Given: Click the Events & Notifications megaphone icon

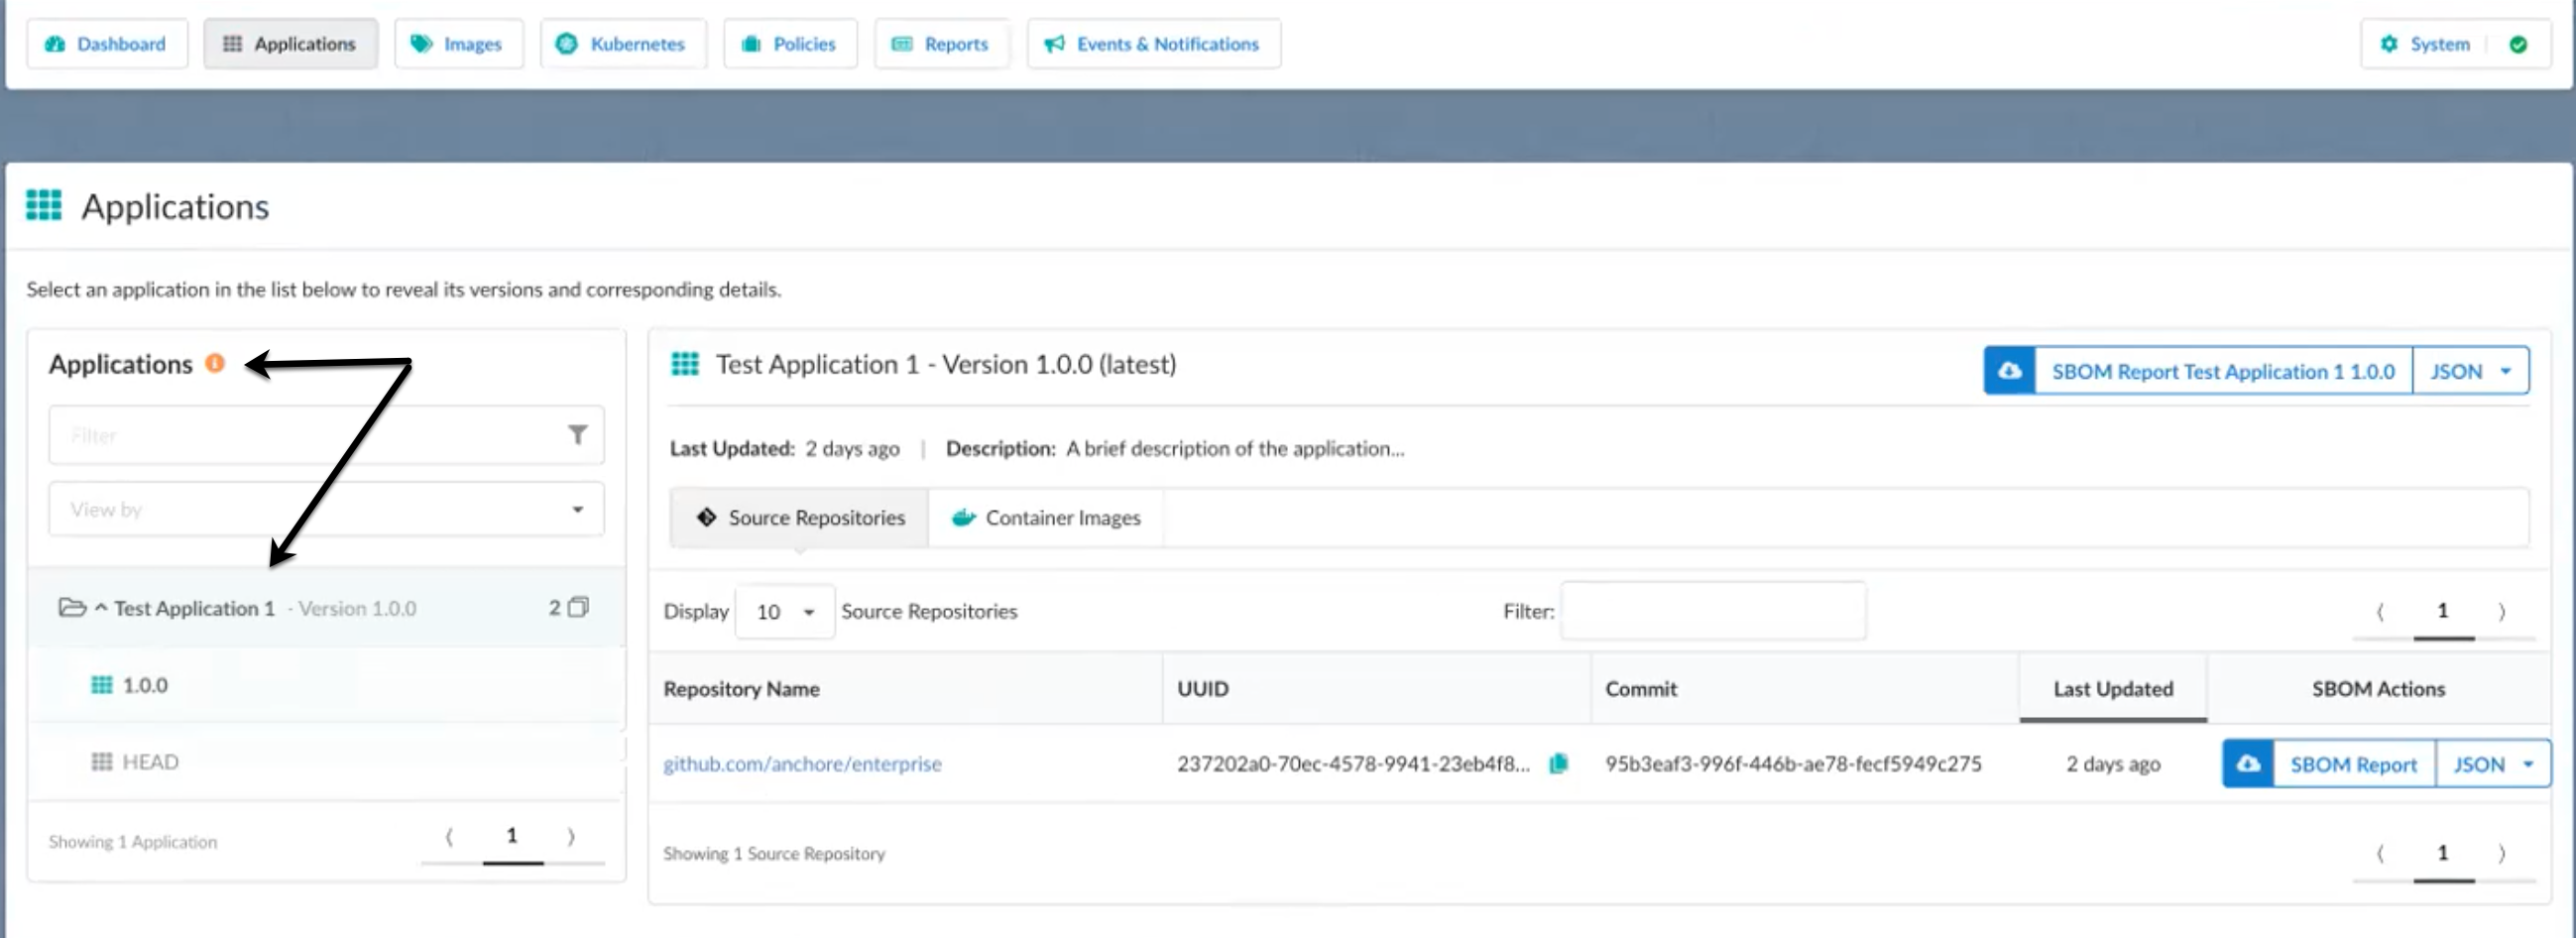Looking at the screenshot, I should [1053, 43].
